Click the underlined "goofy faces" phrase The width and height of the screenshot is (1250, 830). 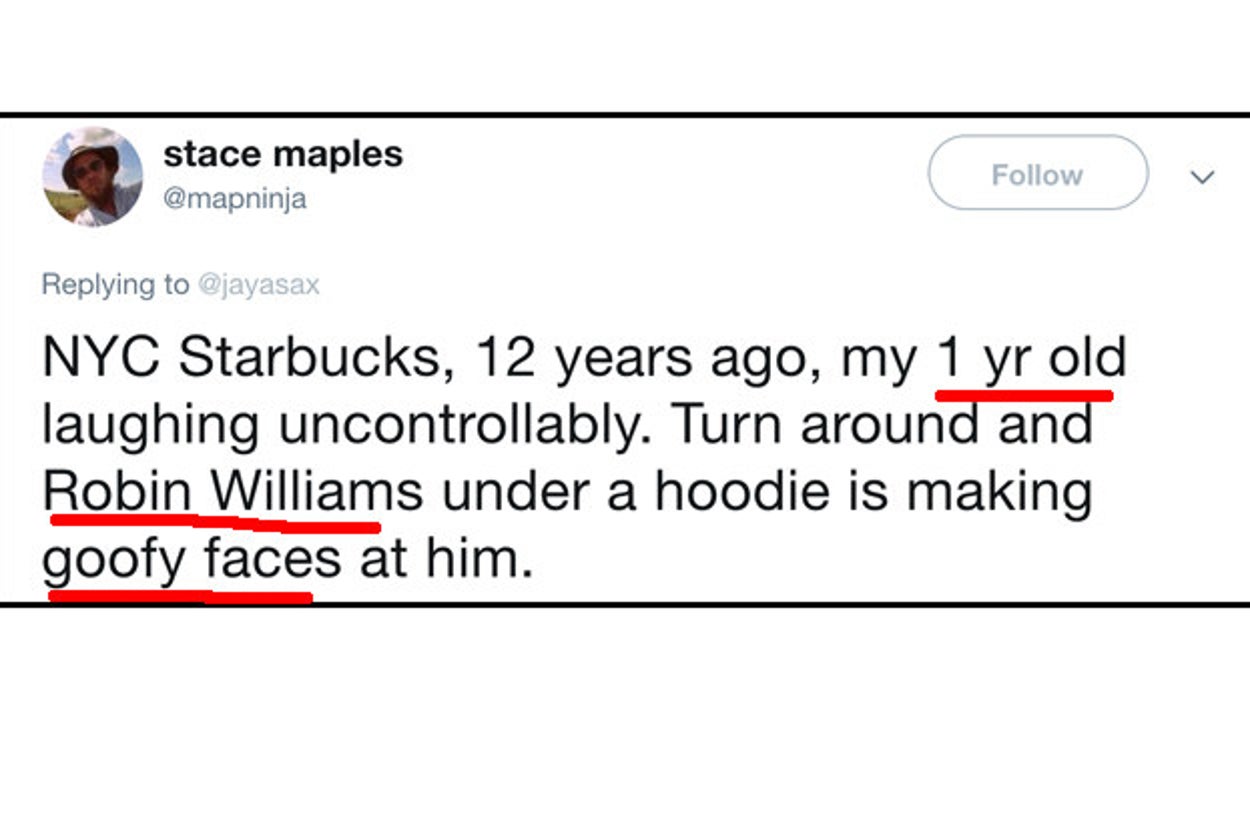click(x=192, y=560)
